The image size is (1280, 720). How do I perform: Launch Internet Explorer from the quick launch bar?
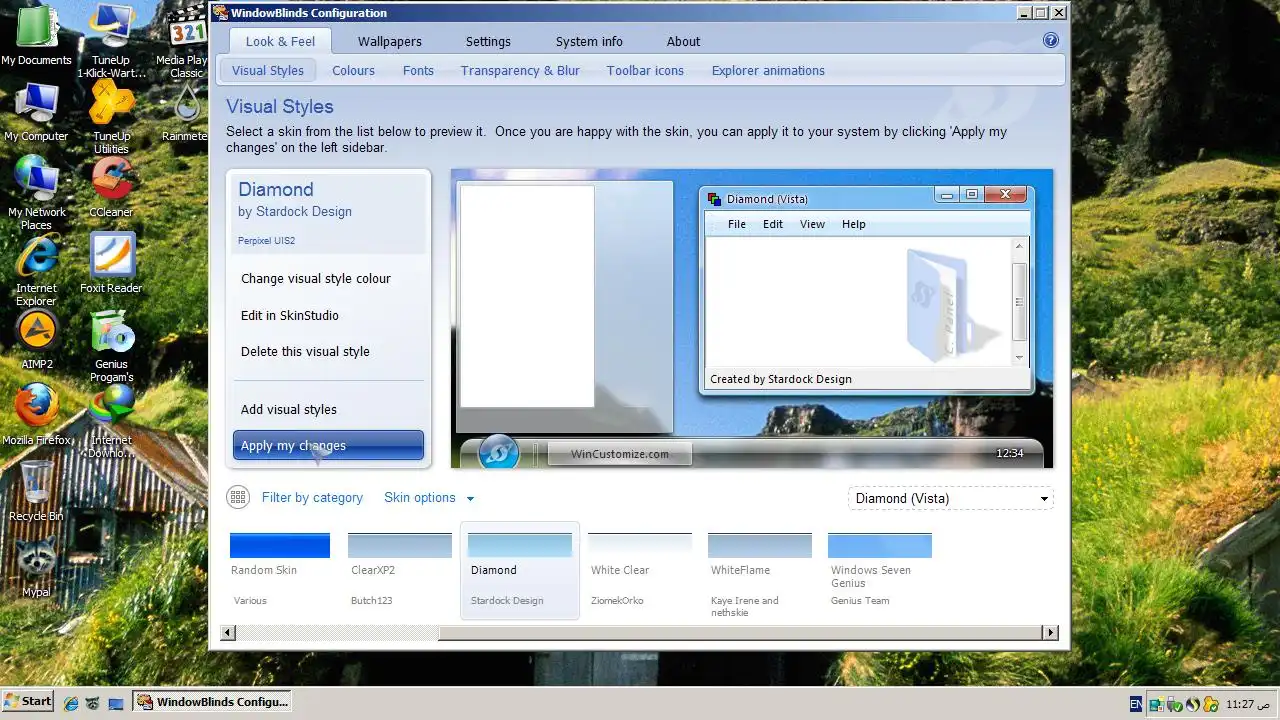click(x=71, y=703)
